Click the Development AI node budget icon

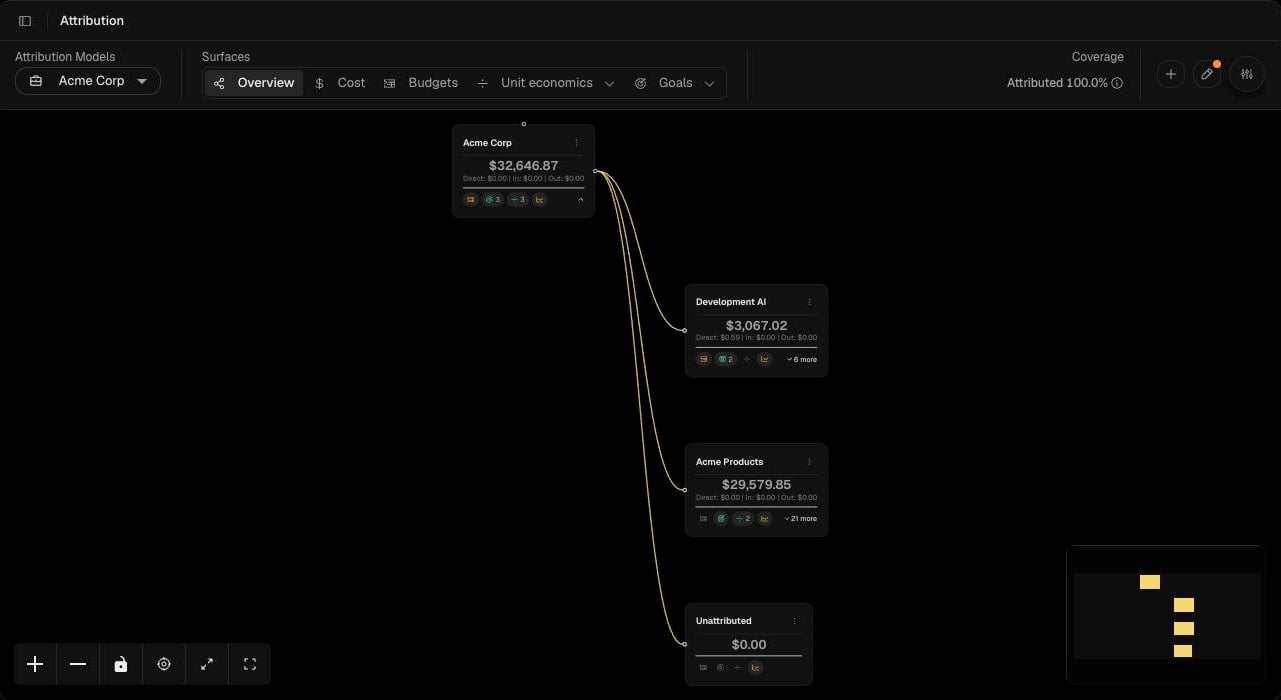click(x=704, y=359)
